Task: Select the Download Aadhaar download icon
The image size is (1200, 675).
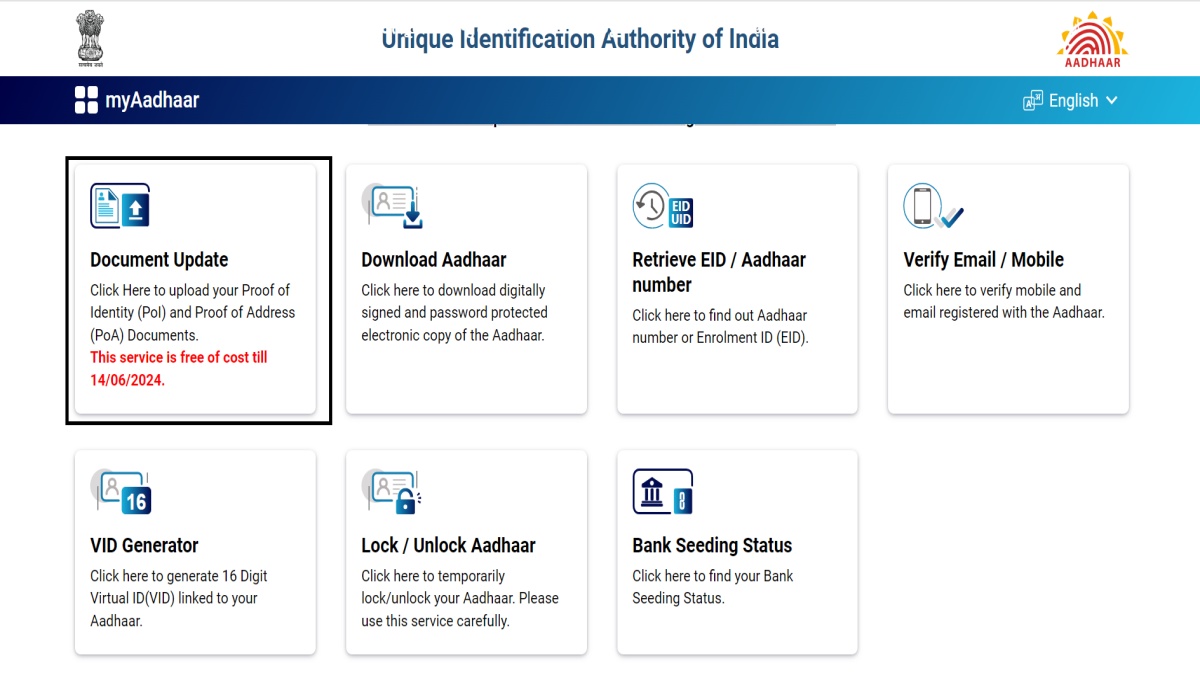Action: [390, 206]
